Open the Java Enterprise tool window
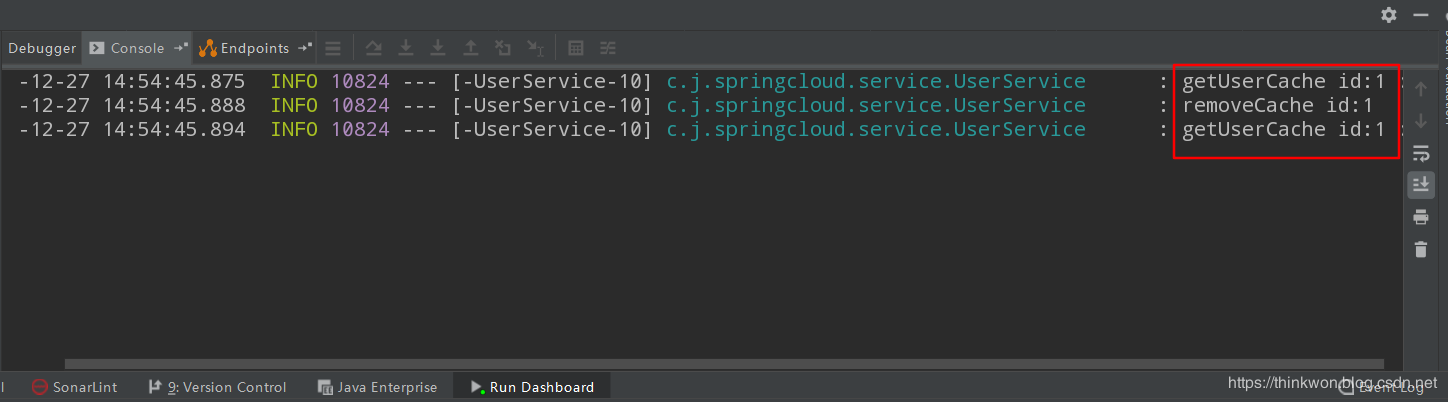1448x402 pixels. (377, 387)
